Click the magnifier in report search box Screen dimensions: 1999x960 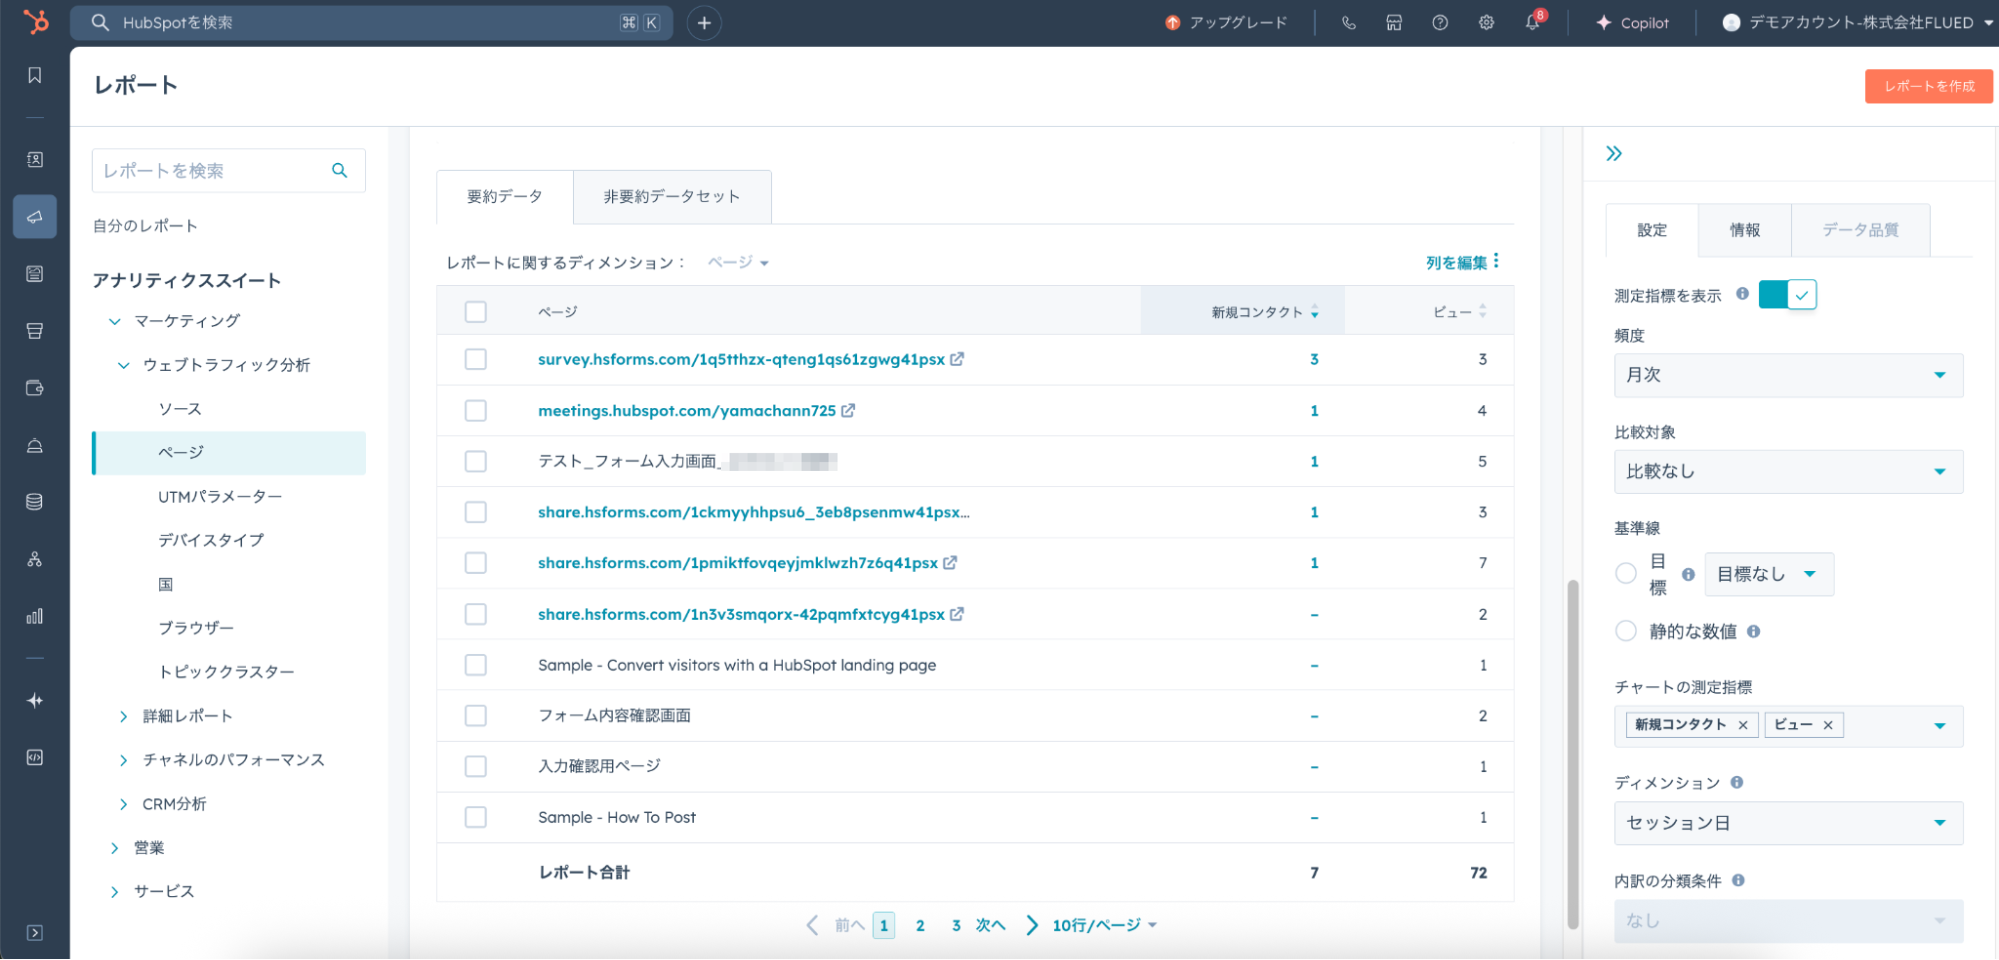pos(340,171)
